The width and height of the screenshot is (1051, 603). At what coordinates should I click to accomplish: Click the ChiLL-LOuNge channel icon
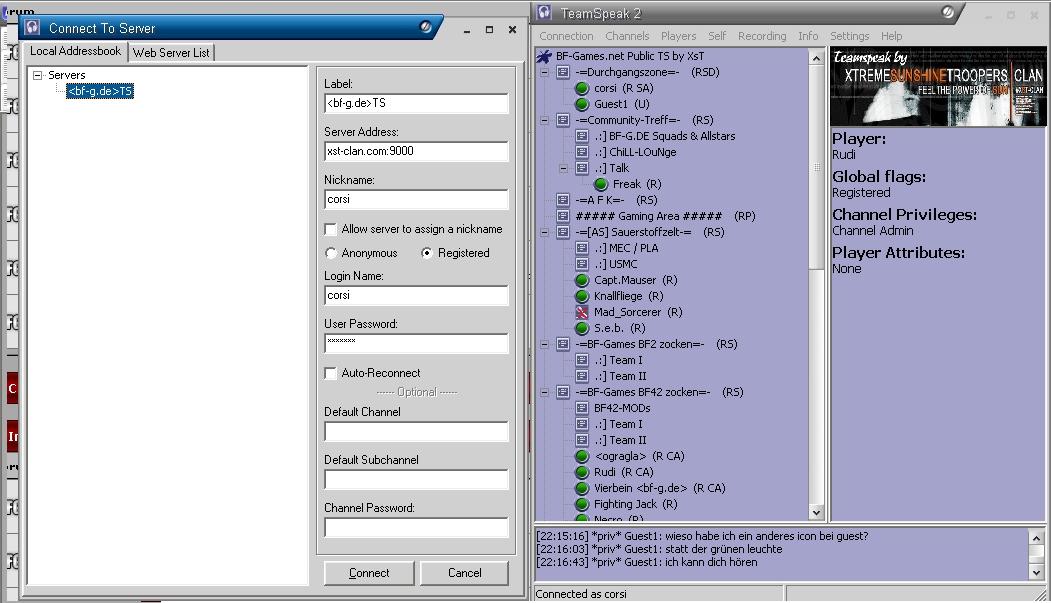click(582, 152)
